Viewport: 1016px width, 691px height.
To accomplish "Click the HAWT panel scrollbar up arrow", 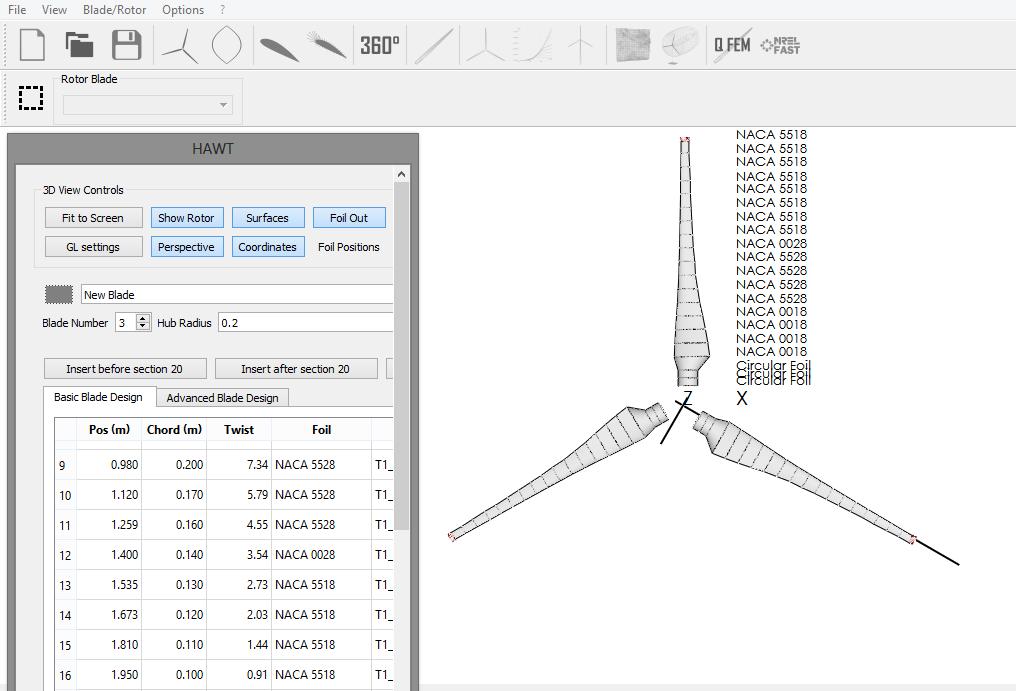I will 402,174.
